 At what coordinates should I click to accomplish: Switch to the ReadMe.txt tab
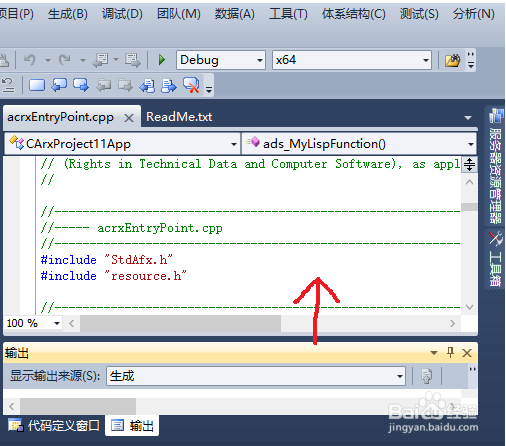pyautogui.click(x=179, y=117)
